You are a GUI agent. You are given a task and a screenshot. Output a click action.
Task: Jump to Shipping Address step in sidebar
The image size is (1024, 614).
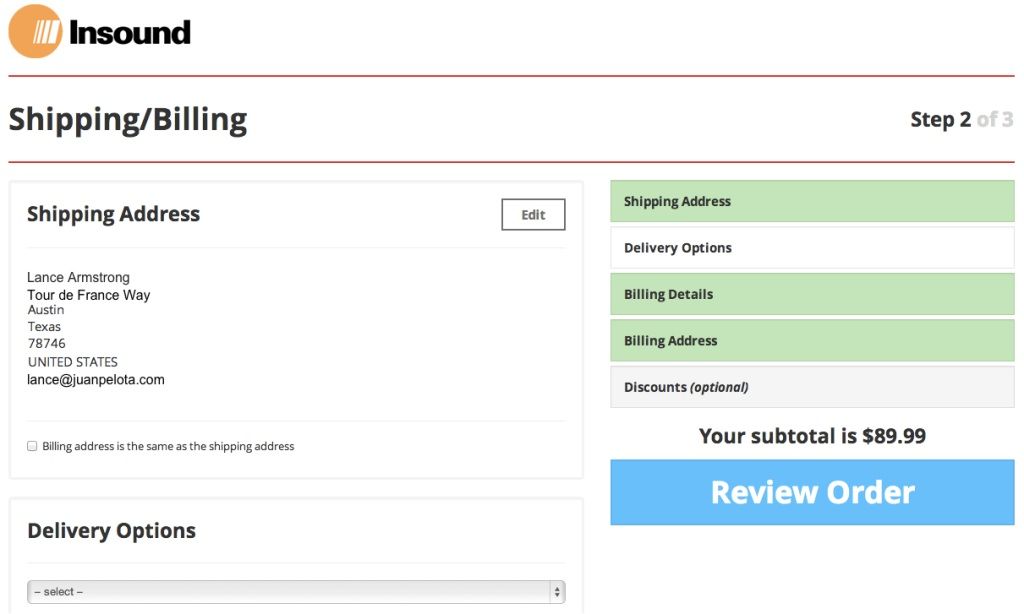tap(812, 201)
